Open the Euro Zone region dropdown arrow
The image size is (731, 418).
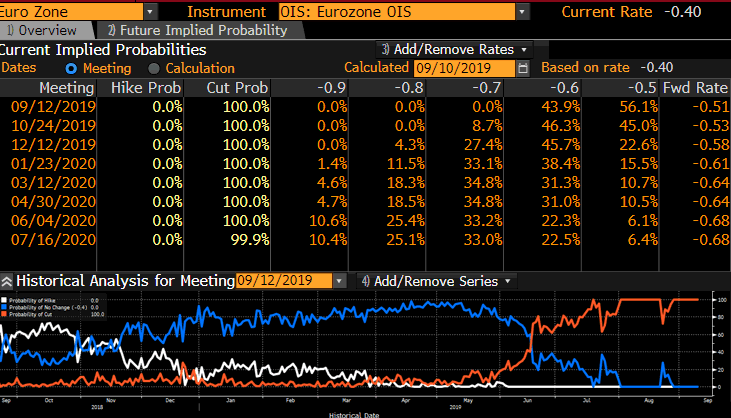tap(150, 12)
